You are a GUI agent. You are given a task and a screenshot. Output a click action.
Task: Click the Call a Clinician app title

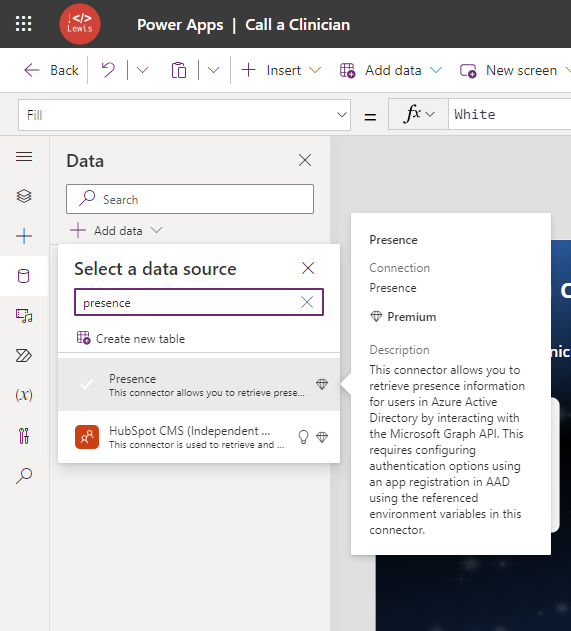click(297, 25)
